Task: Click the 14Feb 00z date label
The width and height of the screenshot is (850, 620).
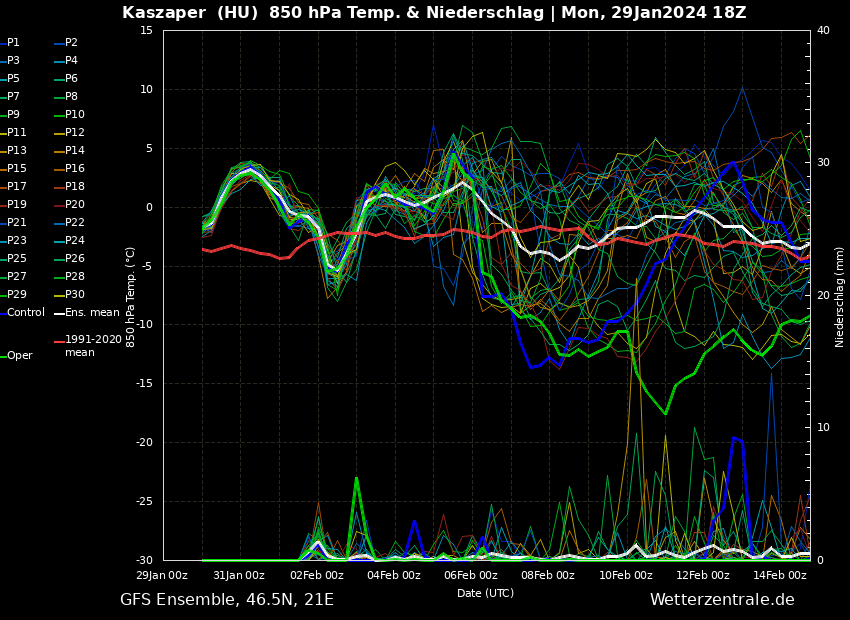Action: pyautogui.click(x=780, y=575)
